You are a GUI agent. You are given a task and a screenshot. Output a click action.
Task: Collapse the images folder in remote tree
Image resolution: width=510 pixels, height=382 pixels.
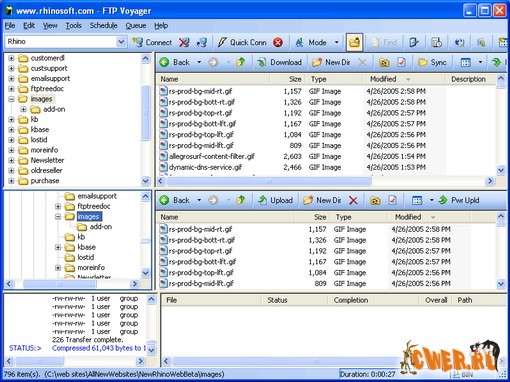[x=11, y=99]
